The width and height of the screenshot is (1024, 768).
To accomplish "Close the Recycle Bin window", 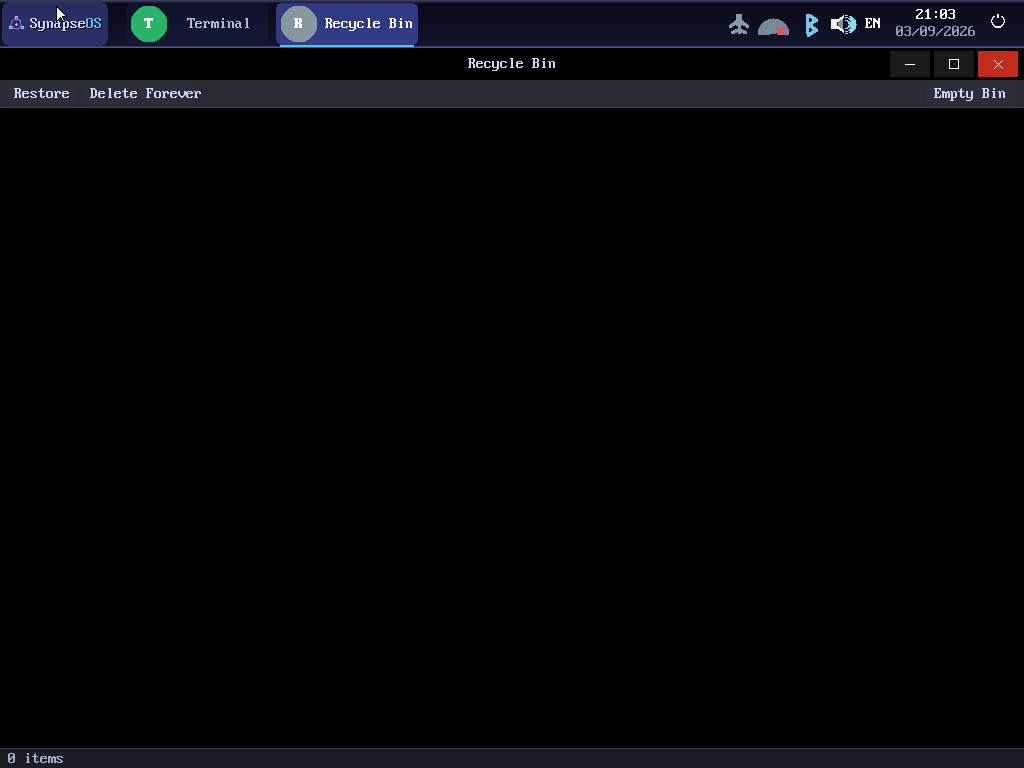I will pos(998,64).
